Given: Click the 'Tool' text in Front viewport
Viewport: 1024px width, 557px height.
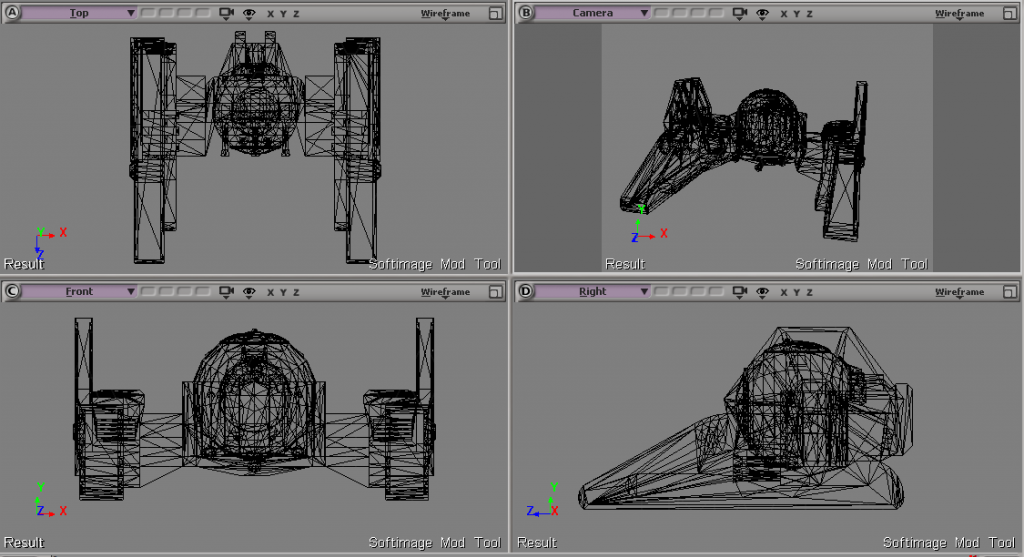Looking at the screenshot, I should [x=488, y=543].
